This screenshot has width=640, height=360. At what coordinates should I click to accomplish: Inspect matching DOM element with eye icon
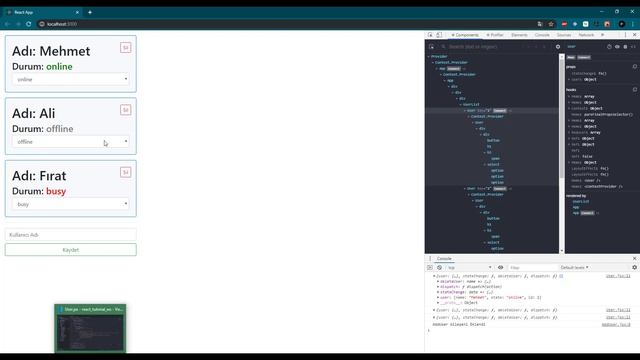pos(617,47)
